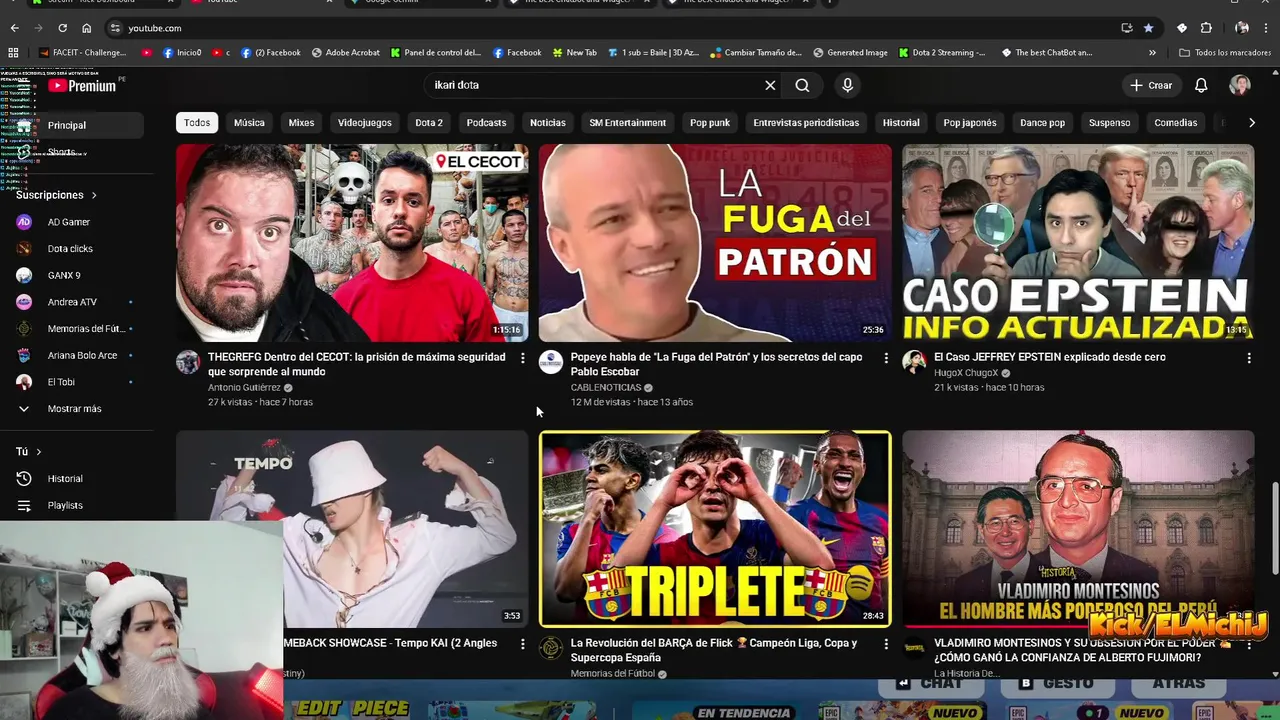Play the Caso Epstein video thumbnail
The height and width of the screenshot is (720, 1280).
click(1078, 243)
